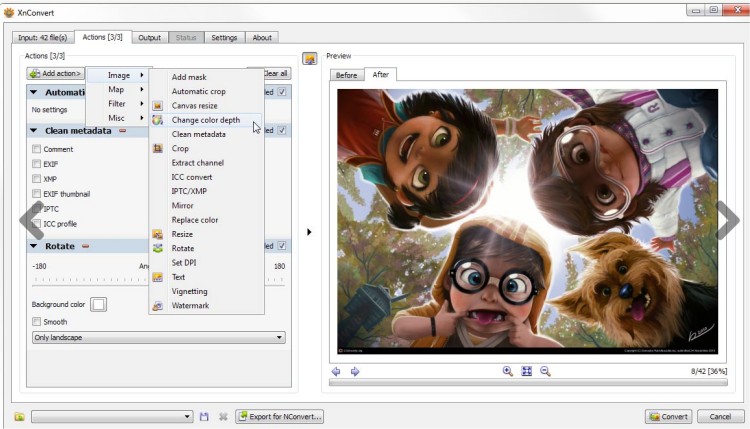
Task: Pick the Background color swatch
Action: coord(99,304)
